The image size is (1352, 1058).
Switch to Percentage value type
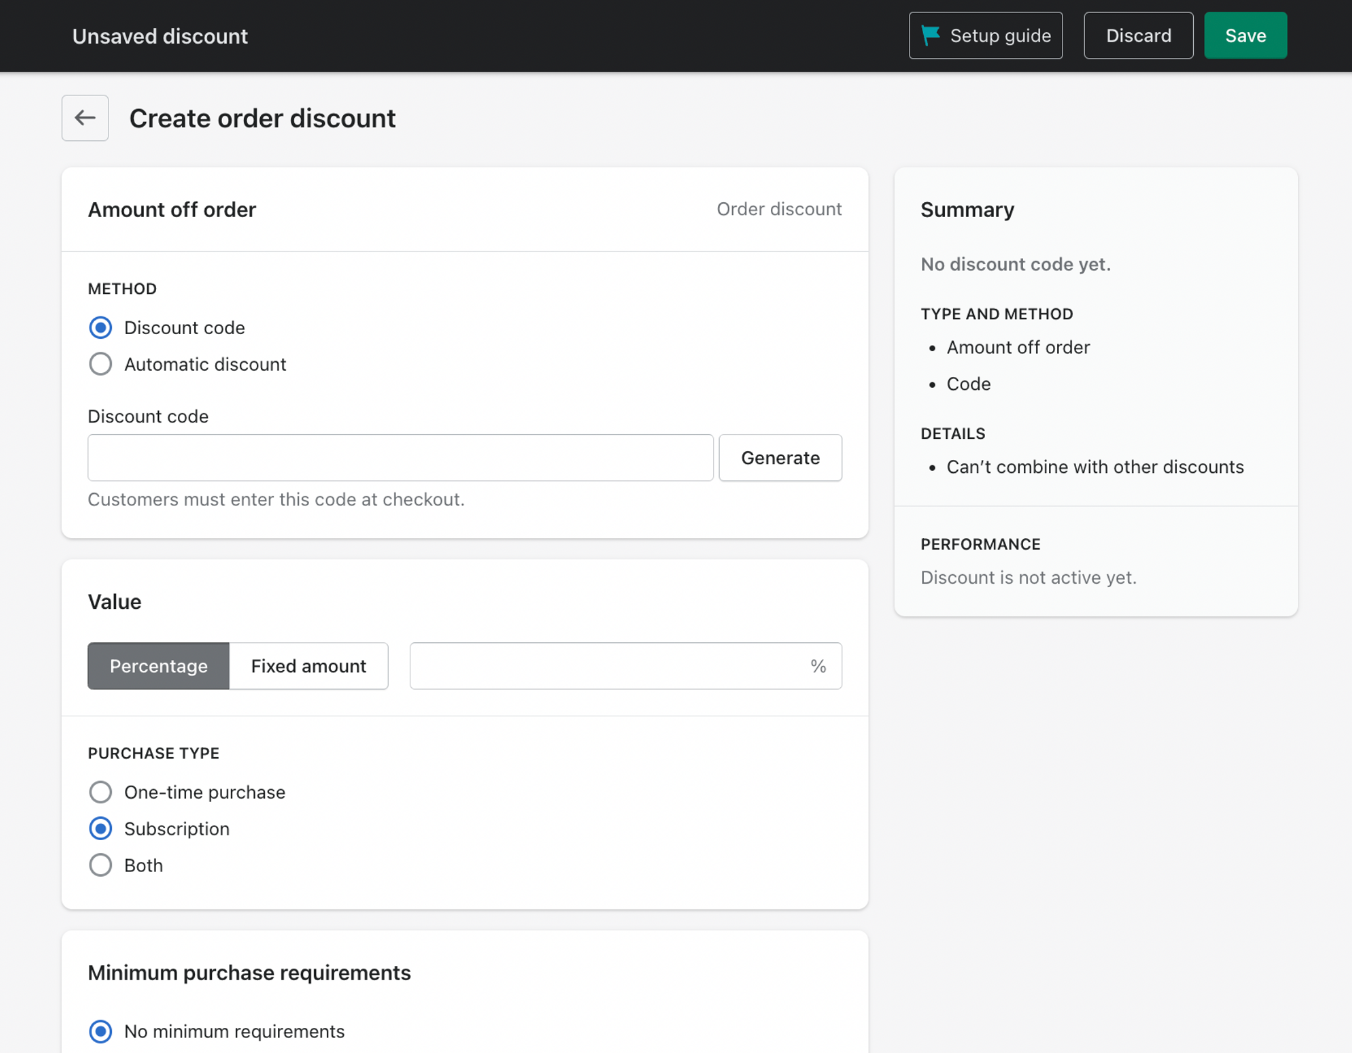[158, 666]
